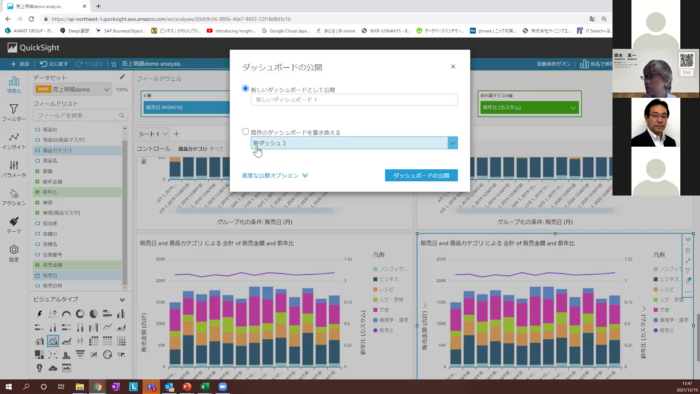
Task: Open the Parameters sidebar icon
Action: pos(14,169)
